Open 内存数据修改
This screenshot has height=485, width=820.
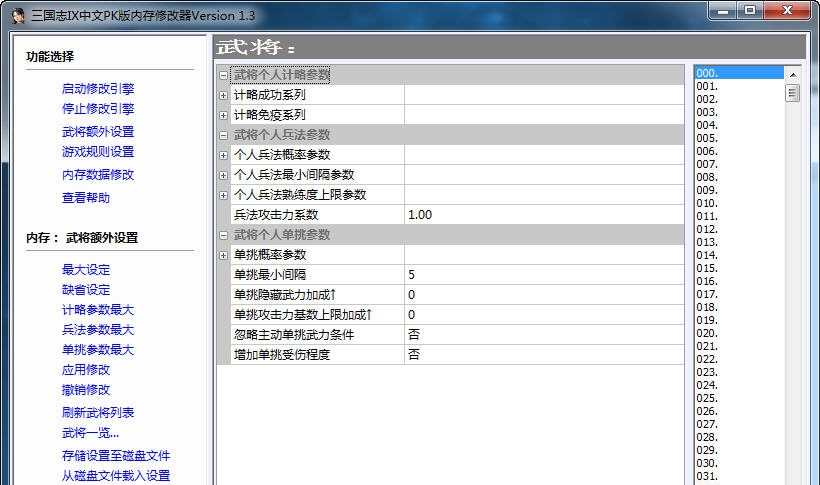[98, 175]
